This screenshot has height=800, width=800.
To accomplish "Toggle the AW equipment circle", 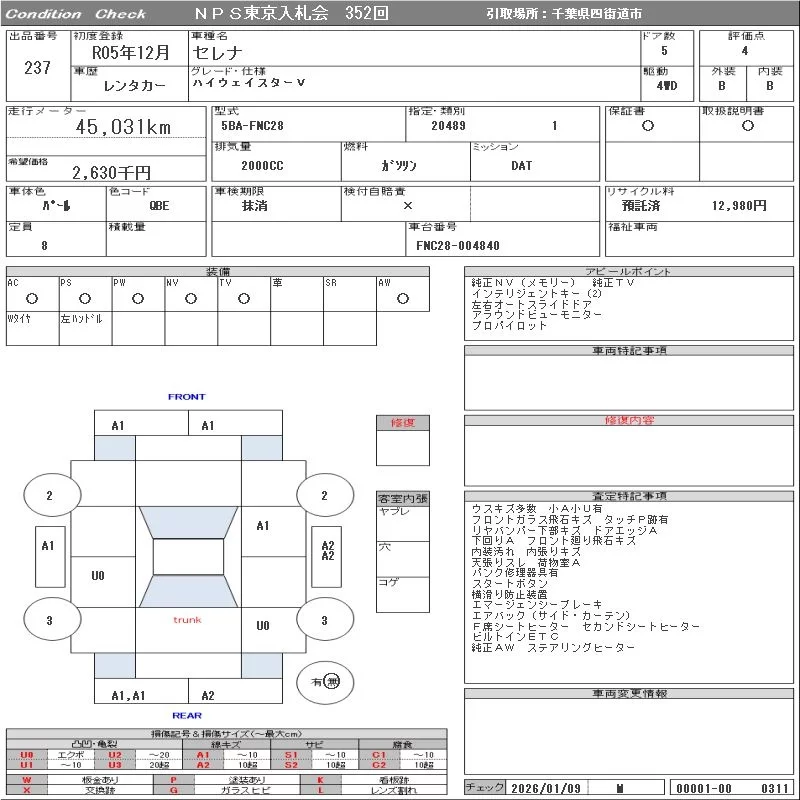I will tap(403, 298).
